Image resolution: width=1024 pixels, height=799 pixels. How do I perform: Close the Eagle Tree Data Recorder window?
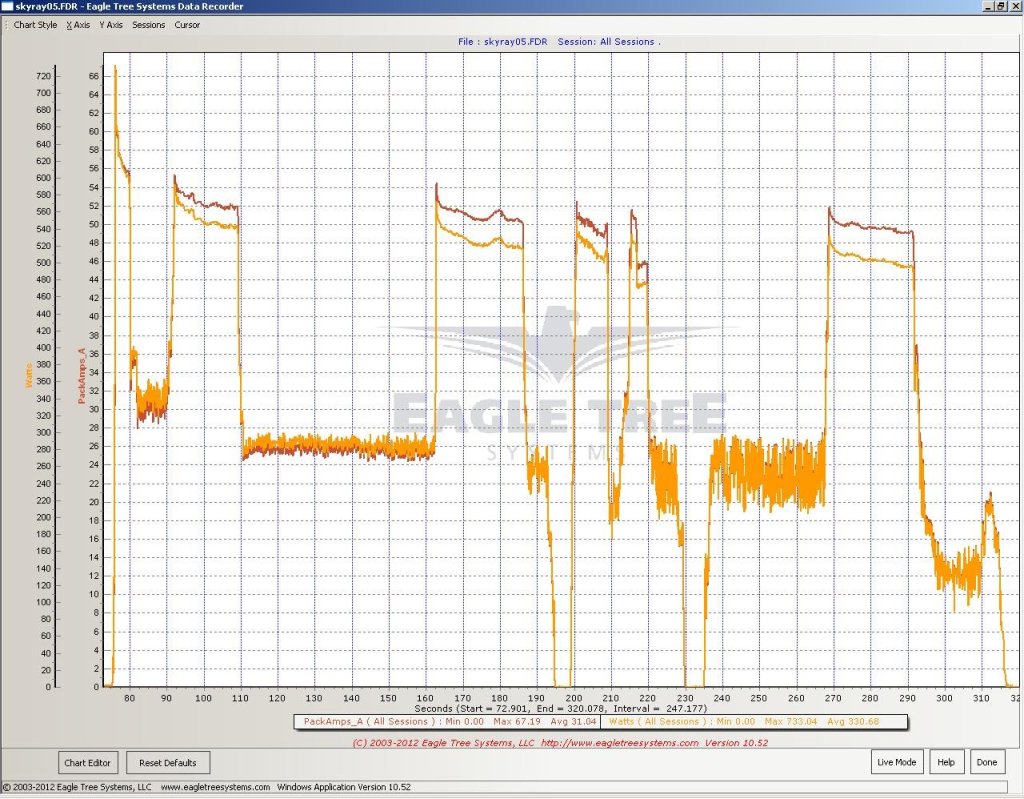1014,6
